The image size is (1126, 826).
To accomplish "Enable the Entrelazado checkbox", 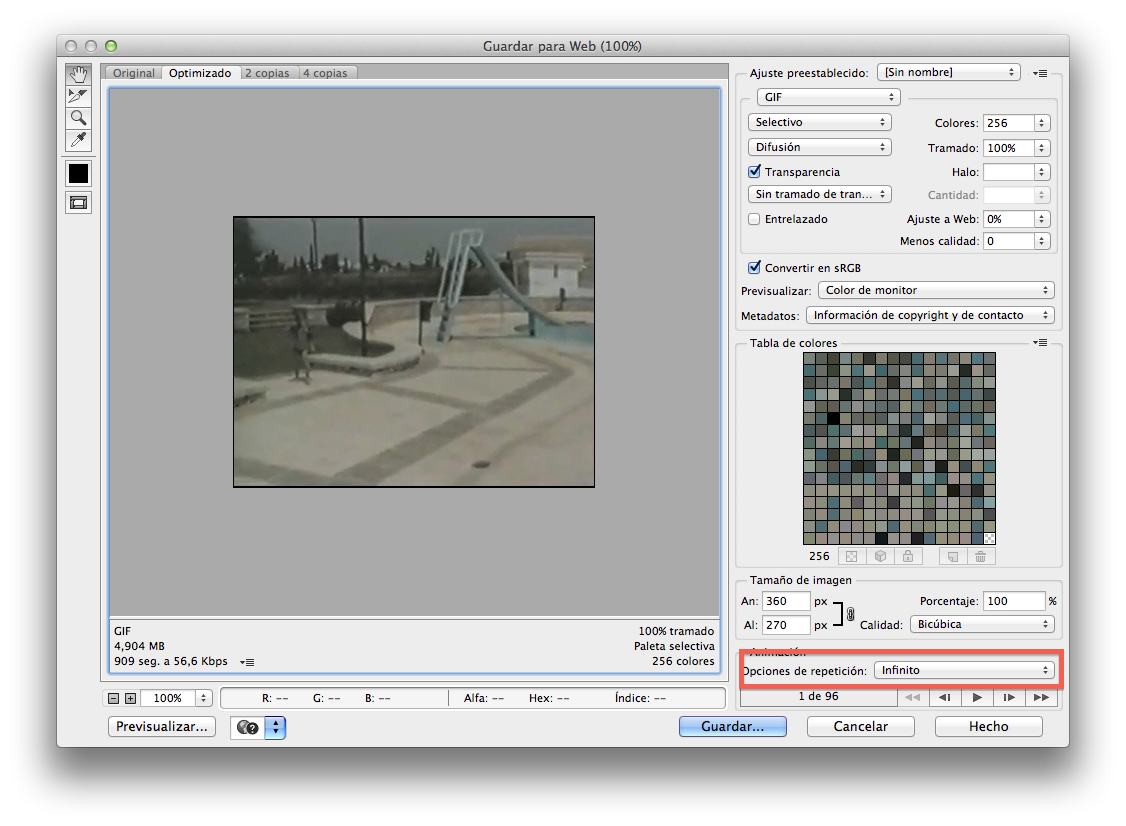I will (755, 219).
